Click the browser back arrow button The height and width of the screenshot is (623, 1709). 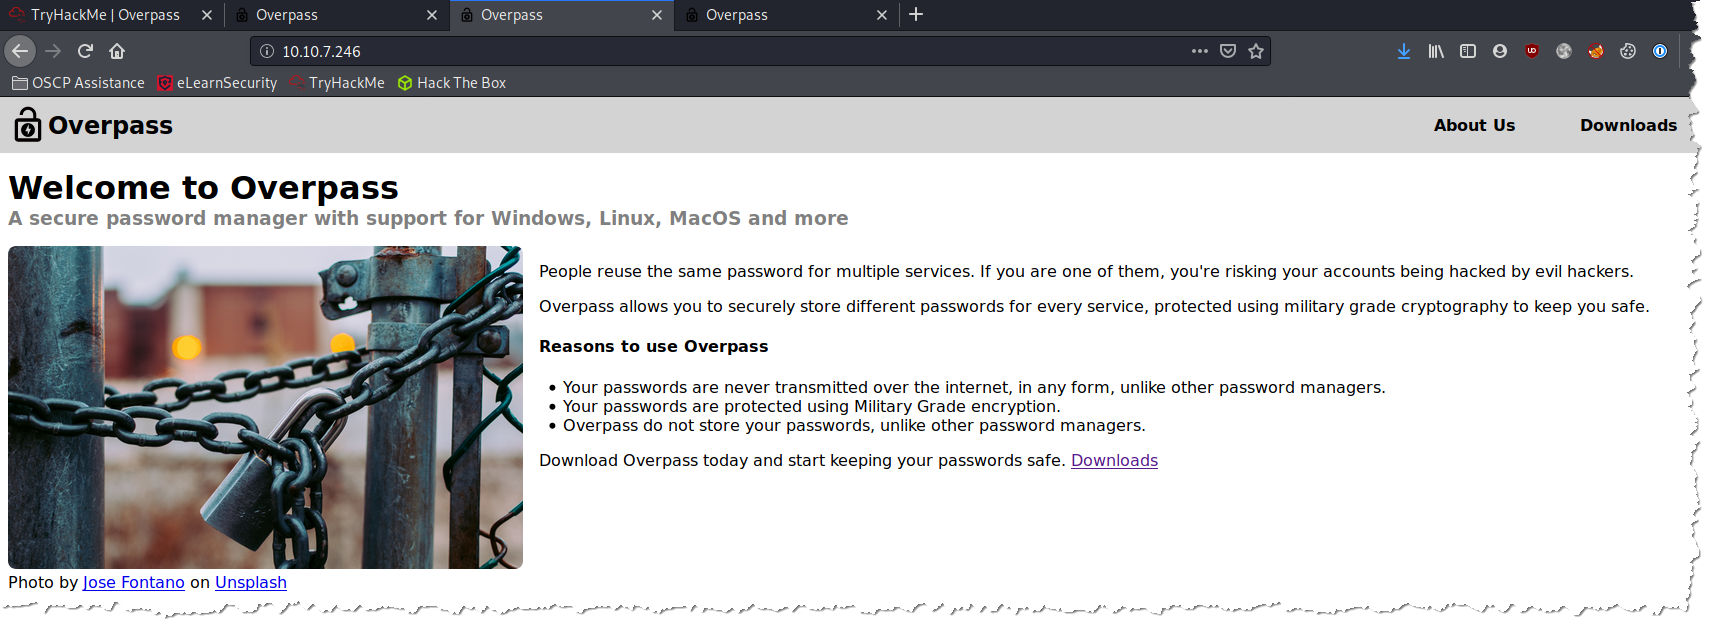coord(20,51)
